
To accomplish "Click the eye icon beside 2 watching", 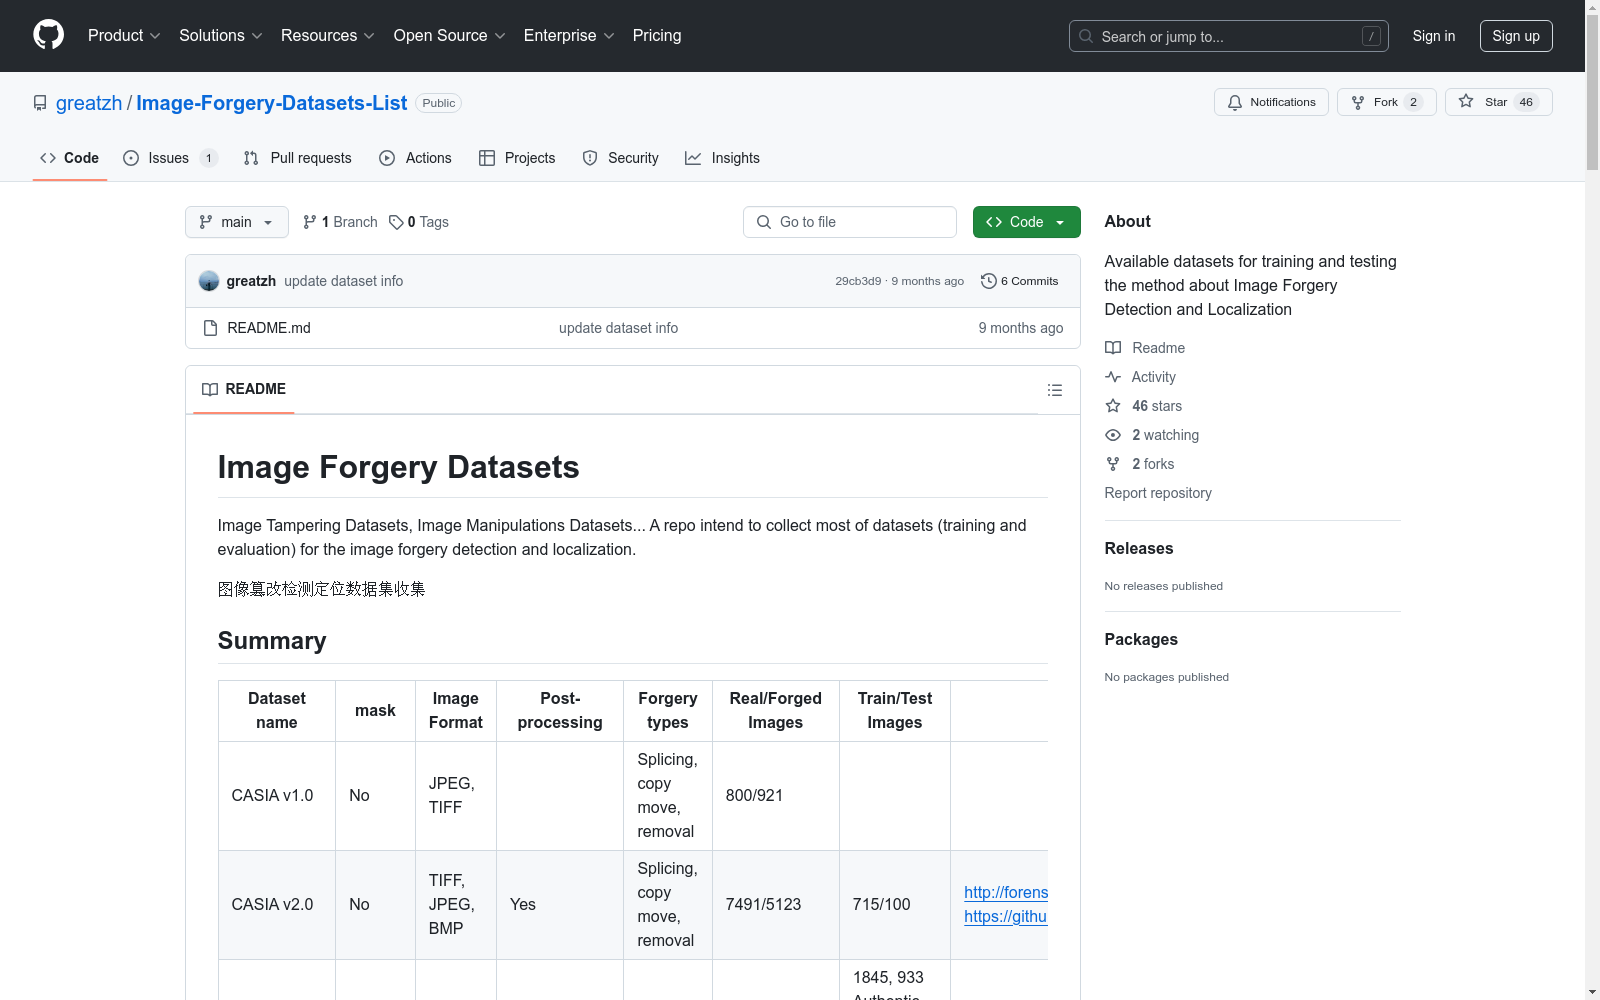I will pyautogui.click(x=1113, y=435).
